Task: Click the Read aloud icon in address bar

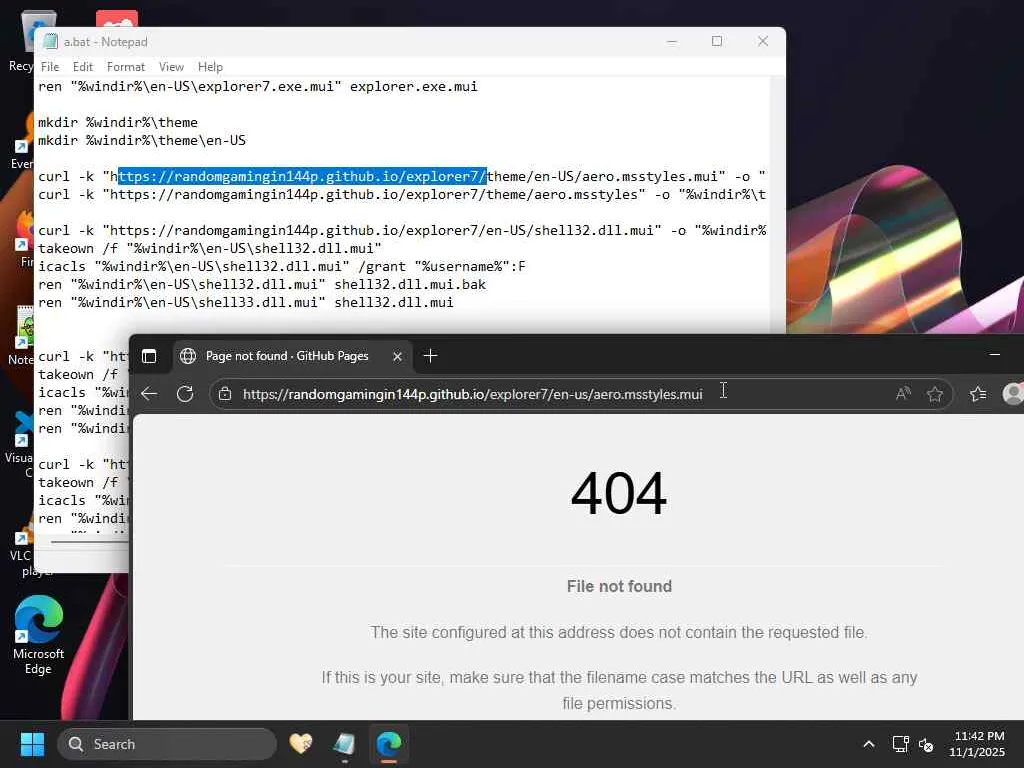Action: 903,394
